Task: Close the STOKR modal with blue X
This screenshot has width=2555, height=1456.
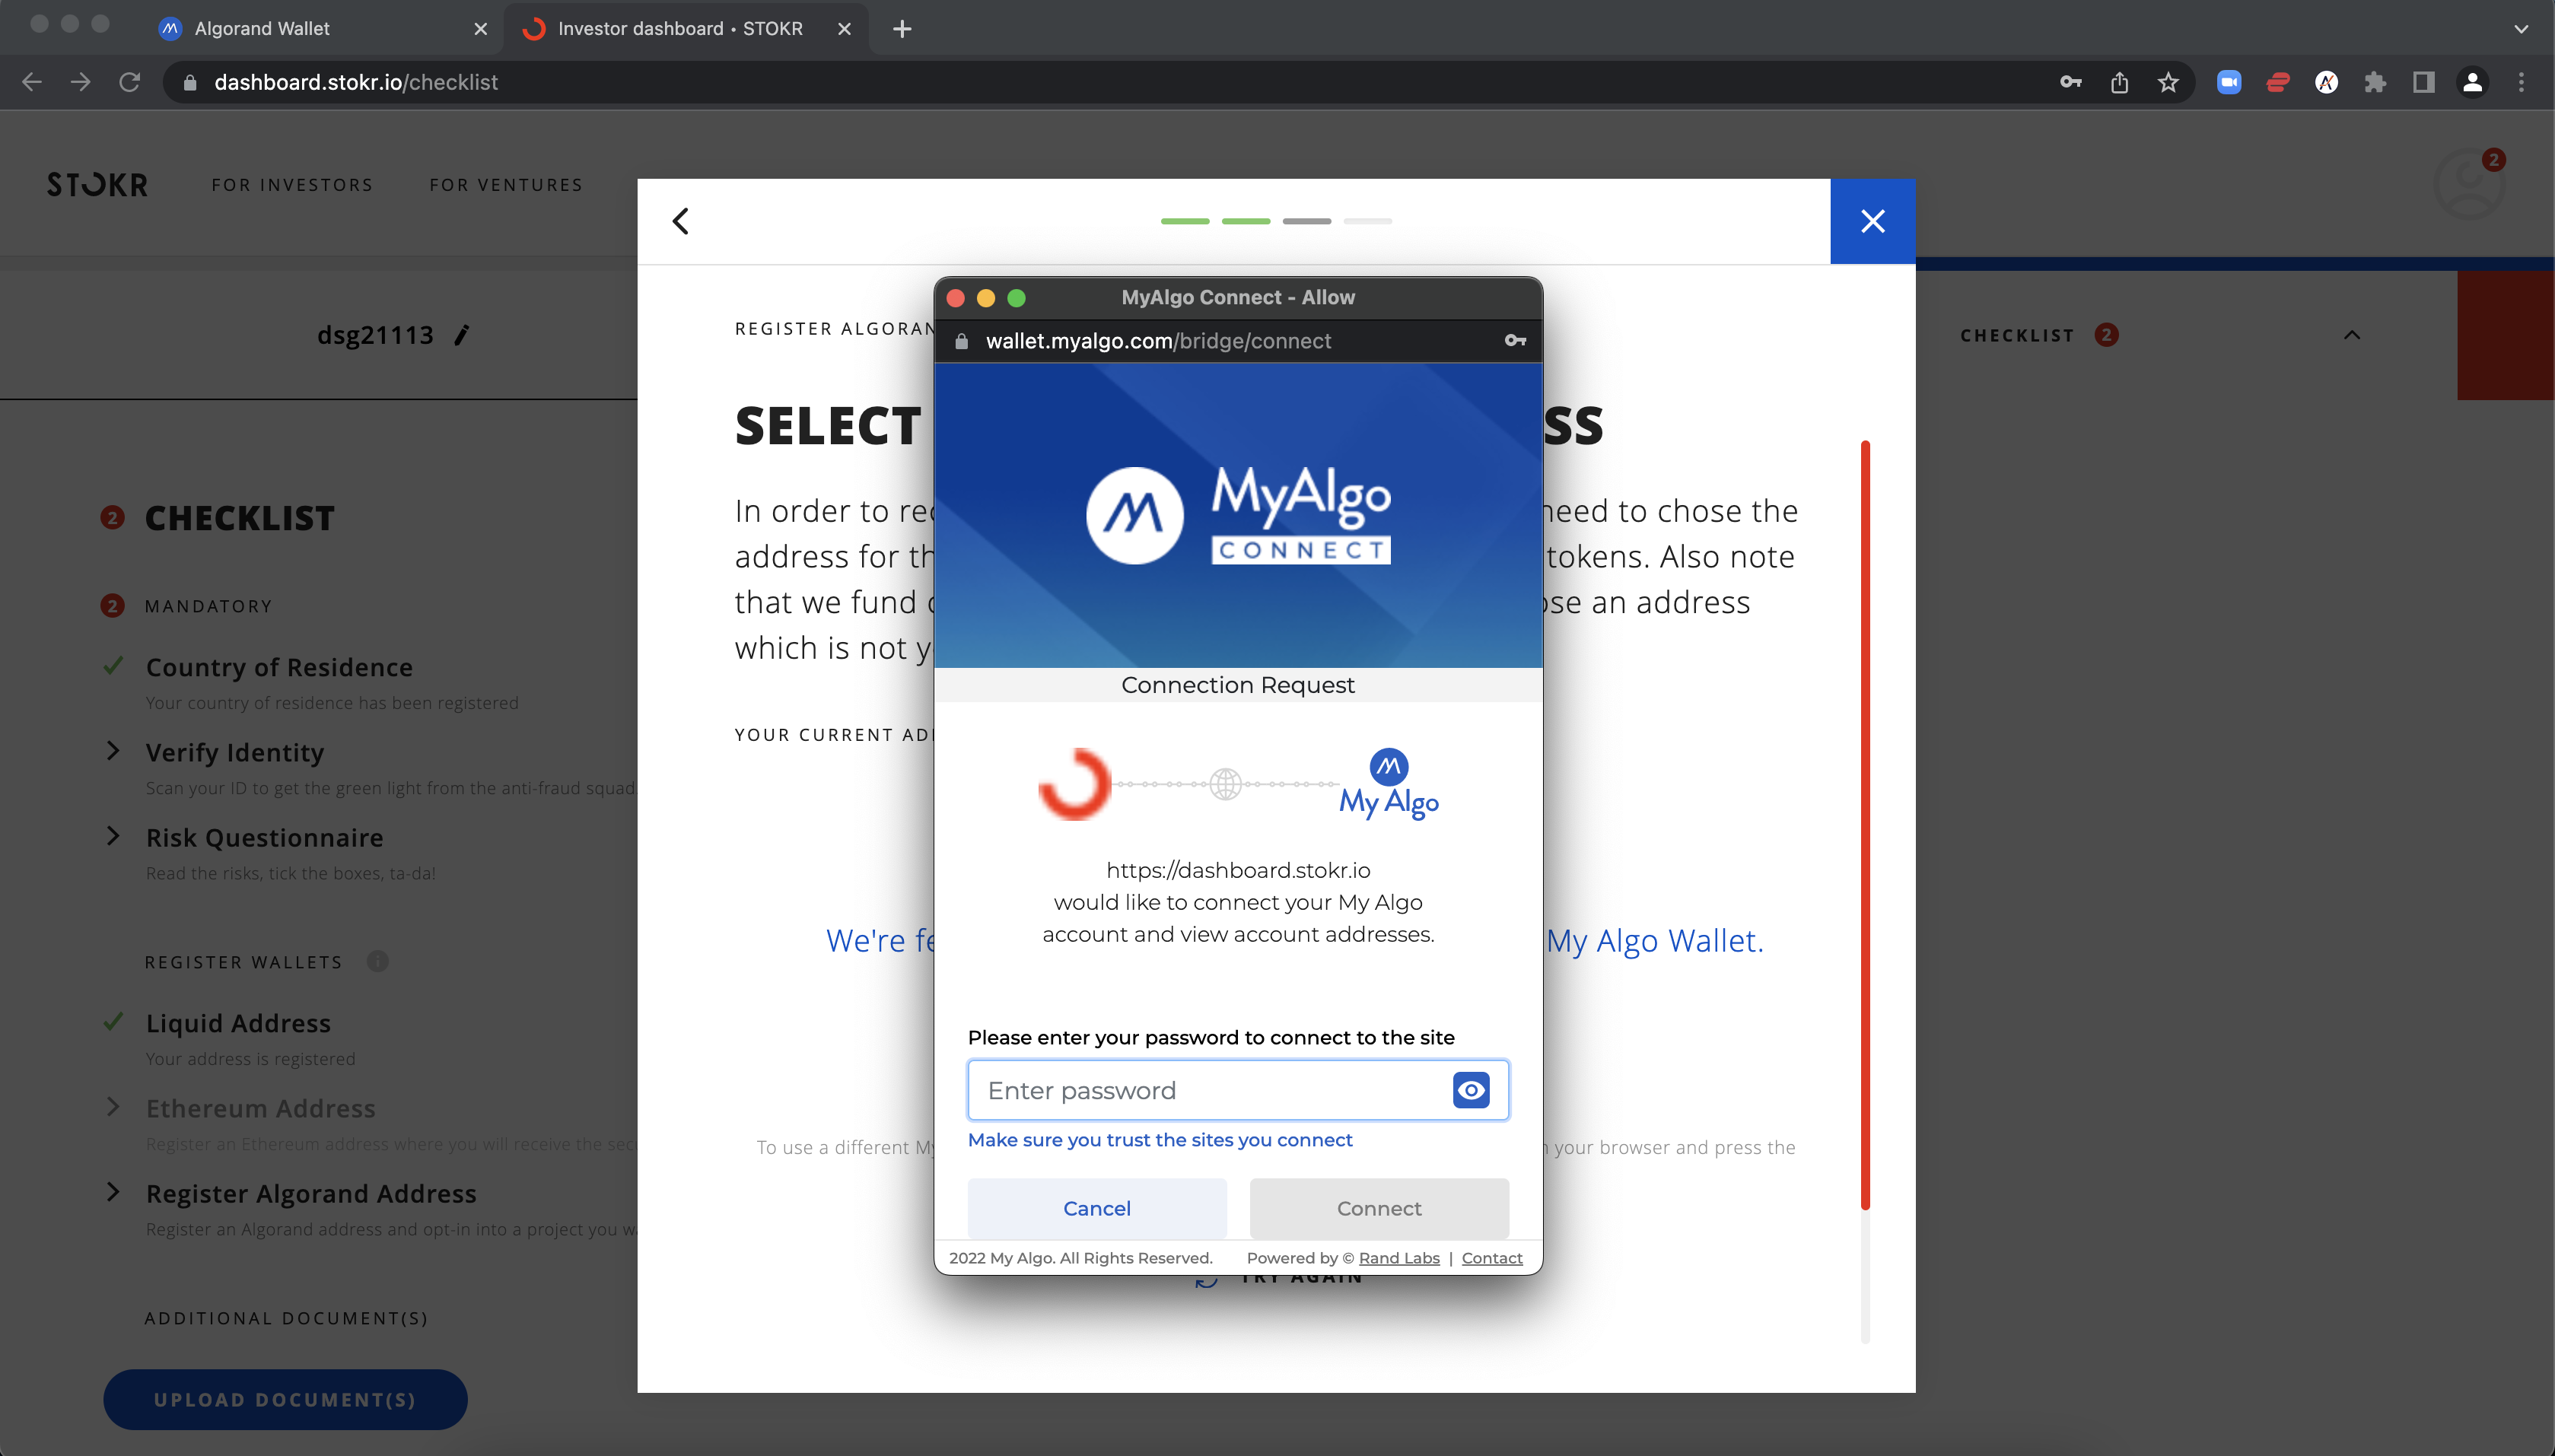Action: (x=1872, y=221)
